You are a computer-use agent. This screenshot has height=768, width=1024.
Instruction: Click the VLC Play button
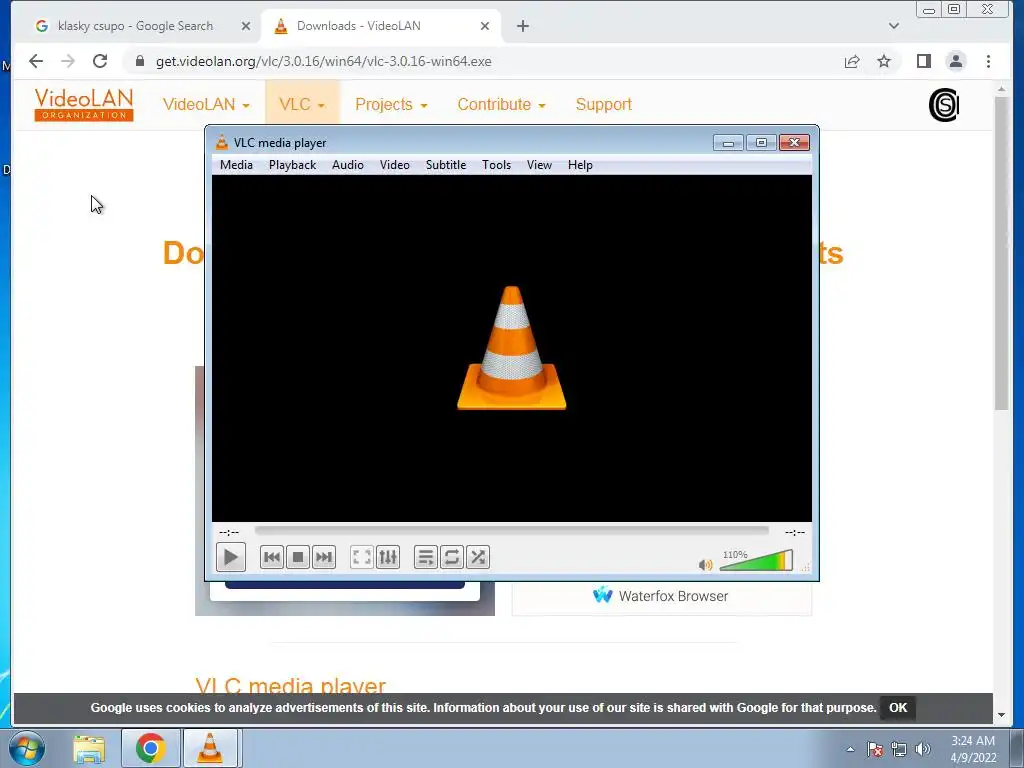(231, 557)
